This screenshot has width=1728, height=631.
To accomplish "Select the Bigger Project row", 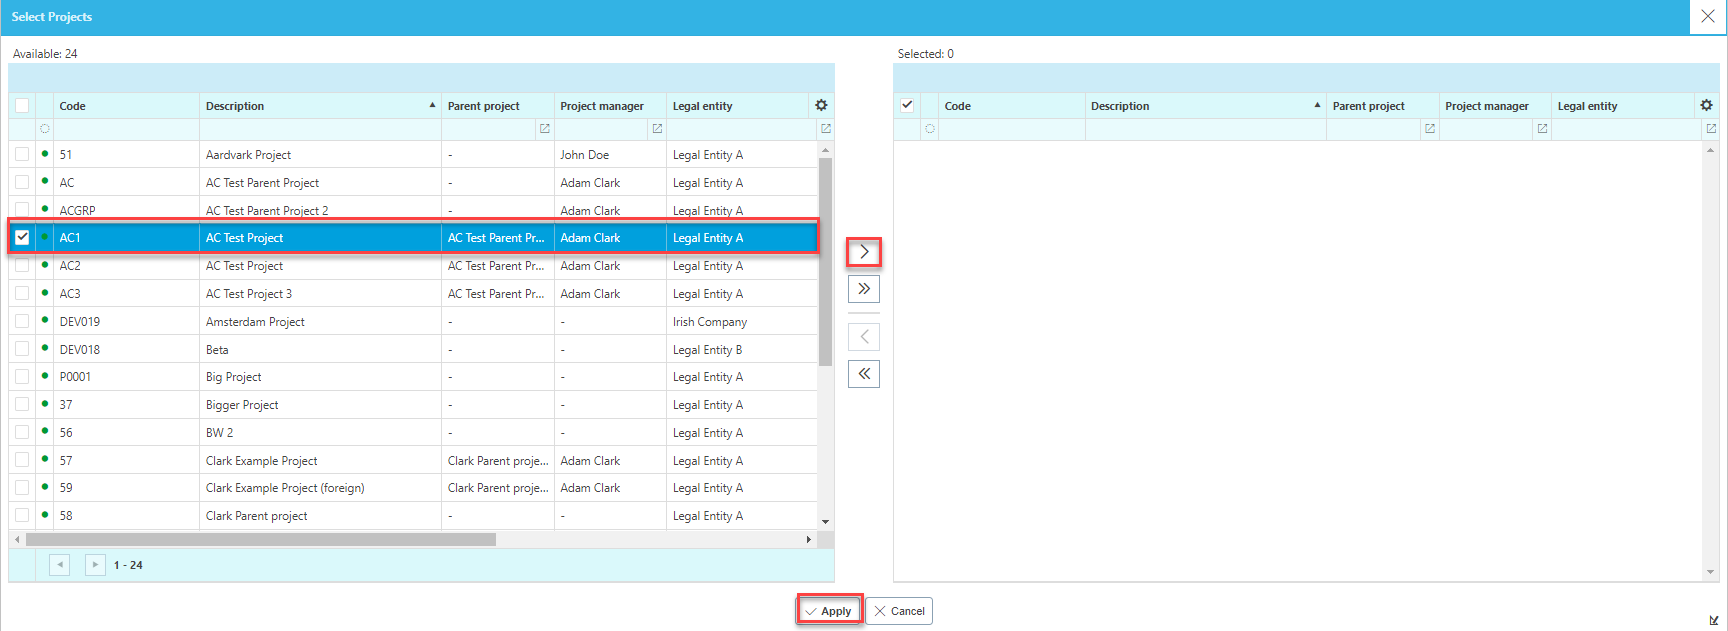I will click(413, 405).
